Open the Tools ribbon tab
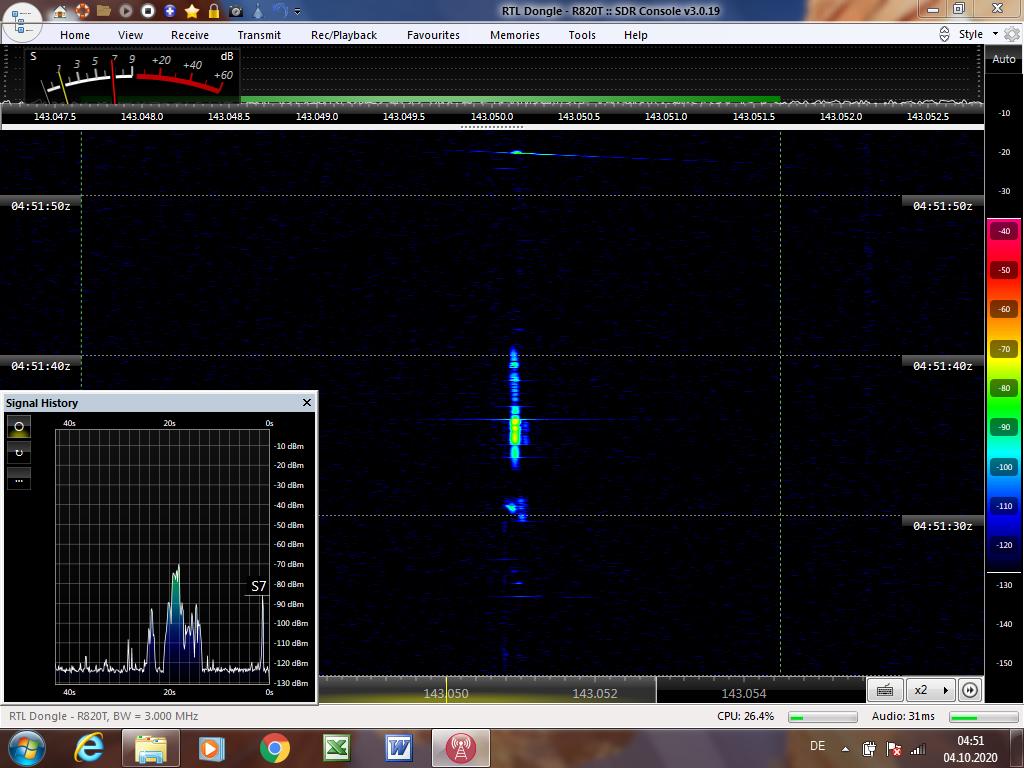This screenshot has height=768, width=1024. [x=582, y=35]
